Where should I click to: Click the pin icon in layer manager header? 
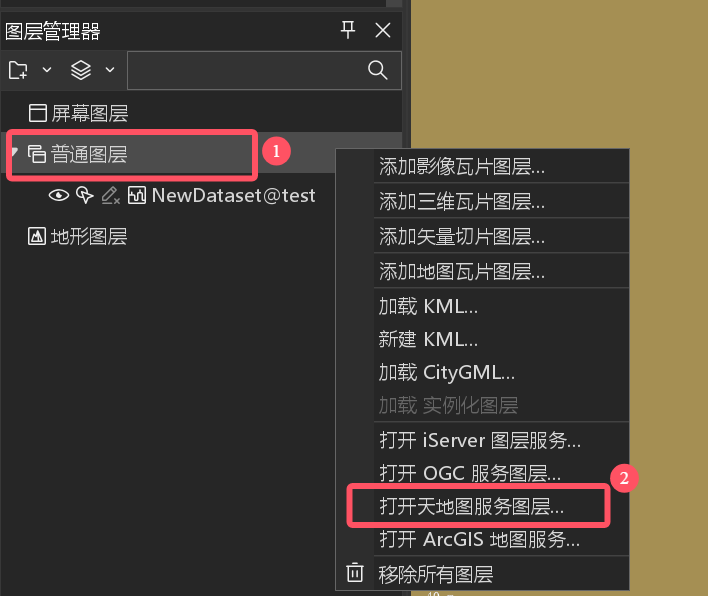tap(348, 30)
